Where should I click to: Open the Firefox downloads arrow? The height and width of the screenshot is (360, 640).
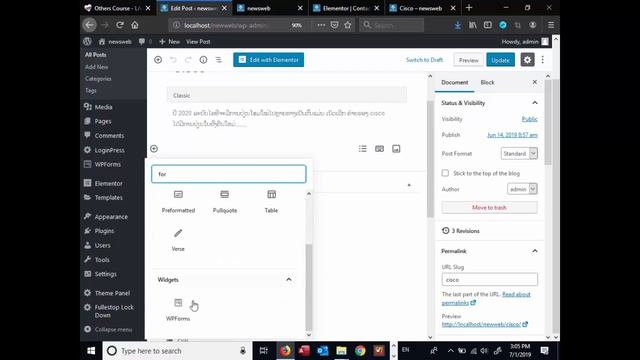point(458,25)
